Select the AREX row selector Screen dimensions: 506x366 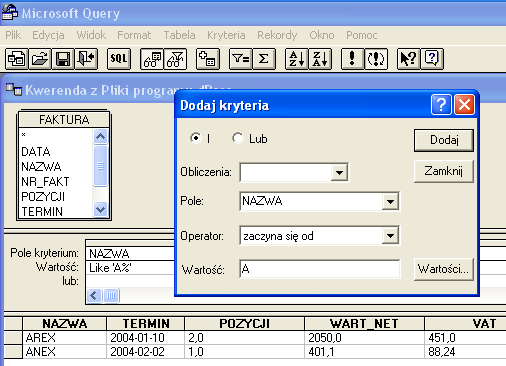(13, 338)
